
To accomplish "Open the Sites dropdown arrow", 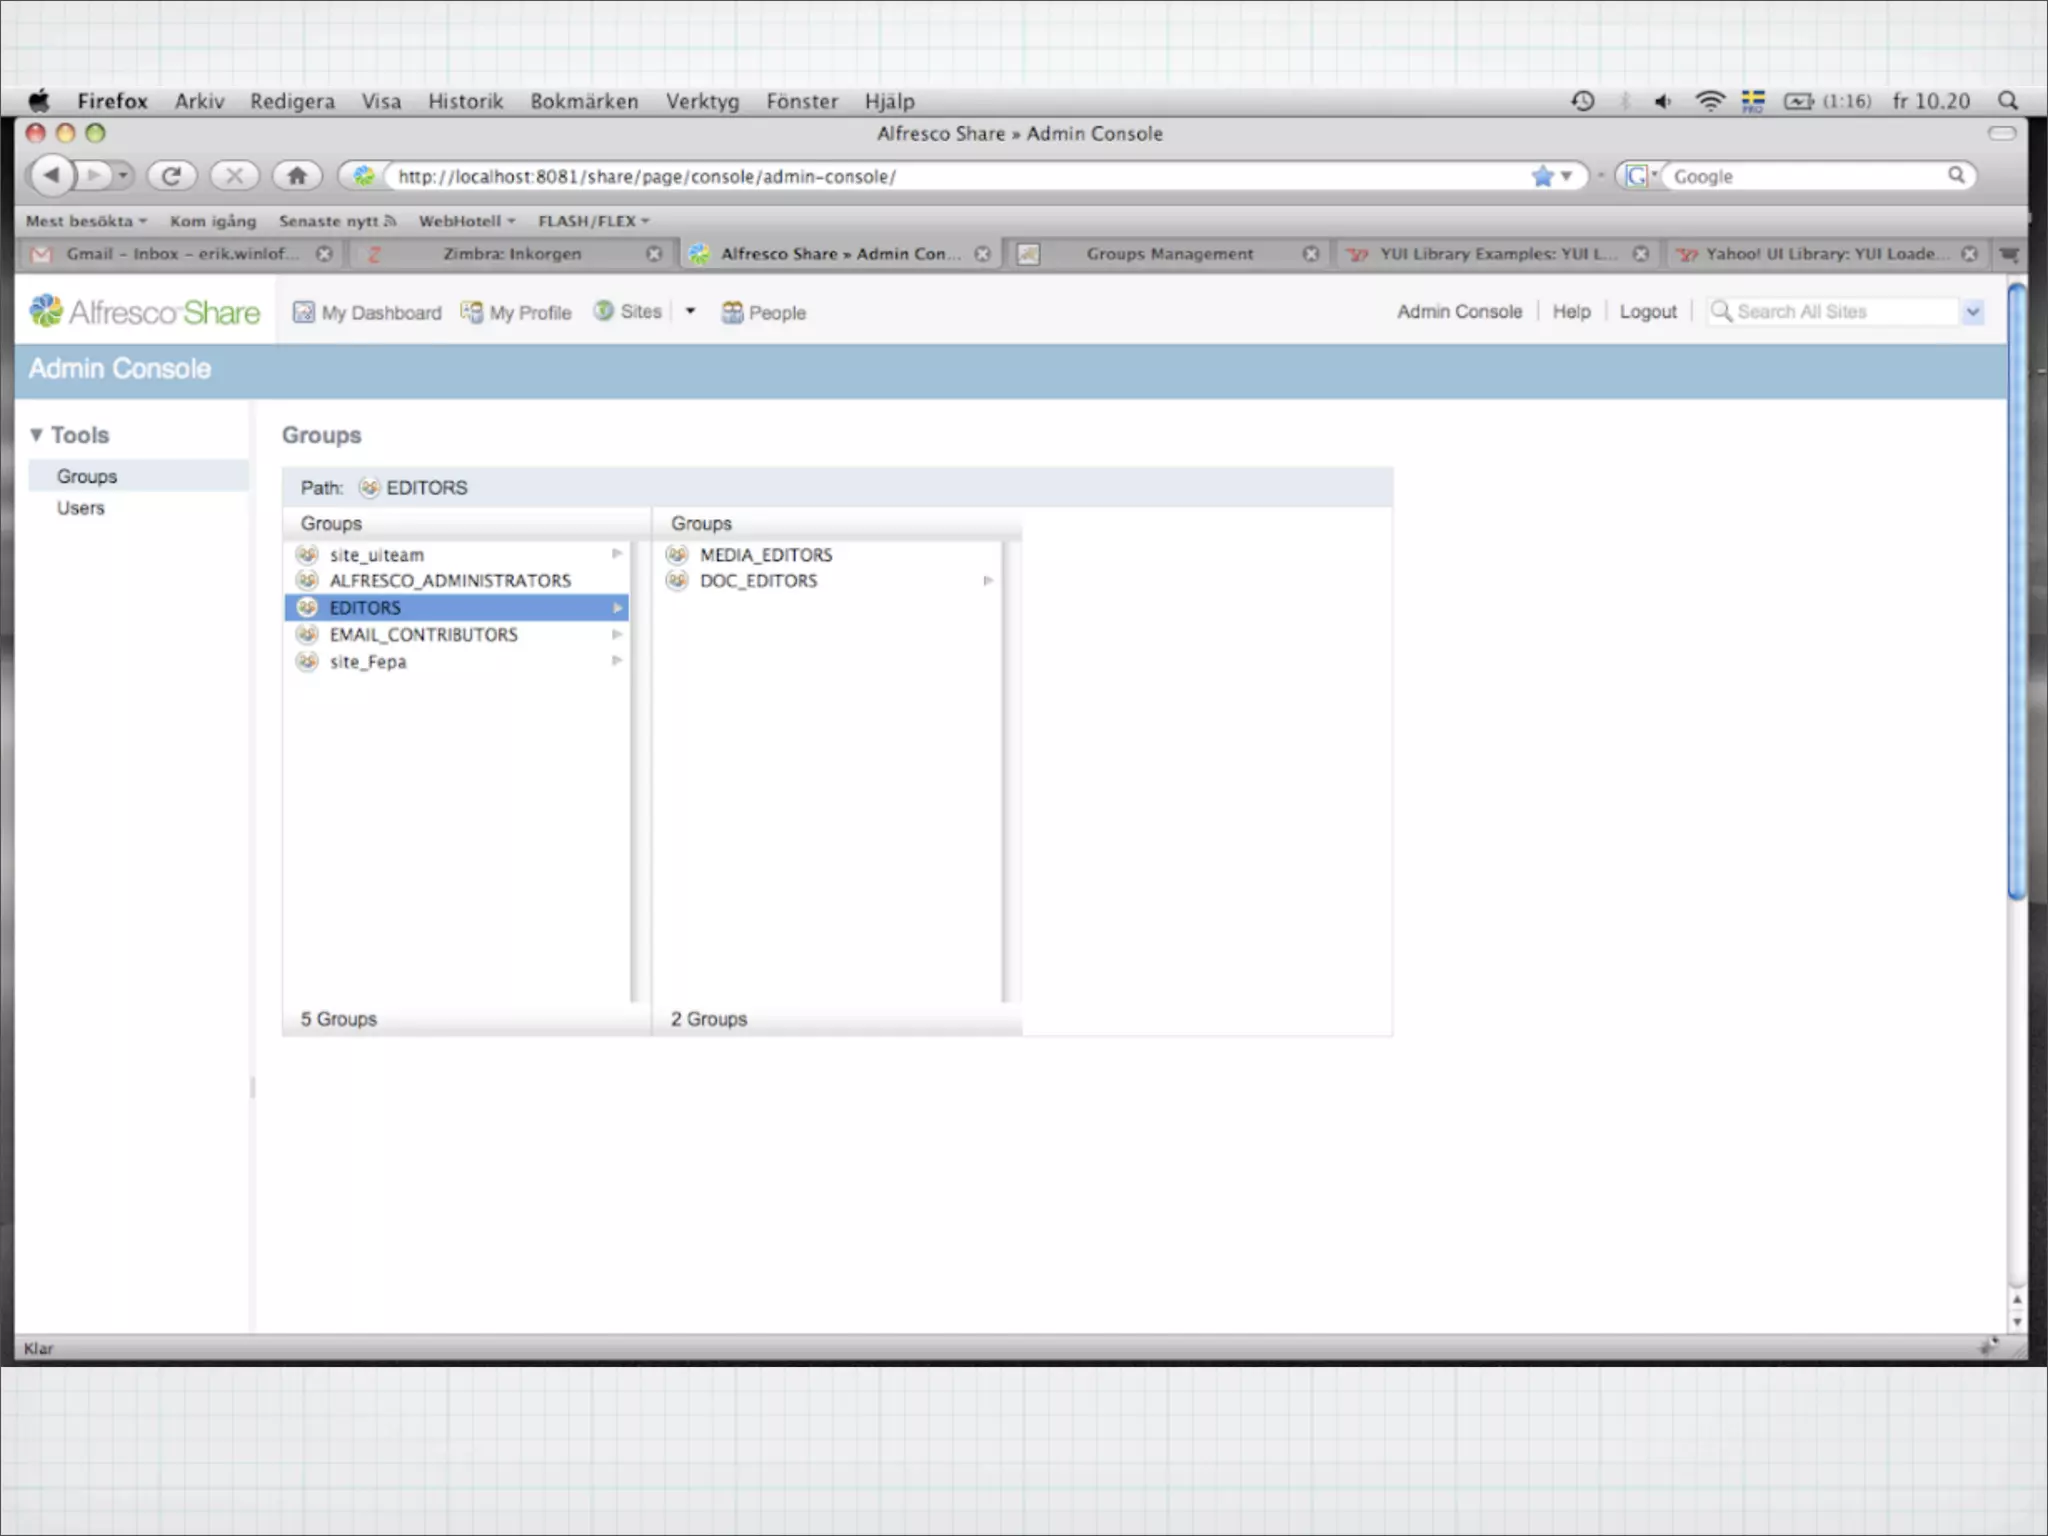I will (x=690, y=312).
